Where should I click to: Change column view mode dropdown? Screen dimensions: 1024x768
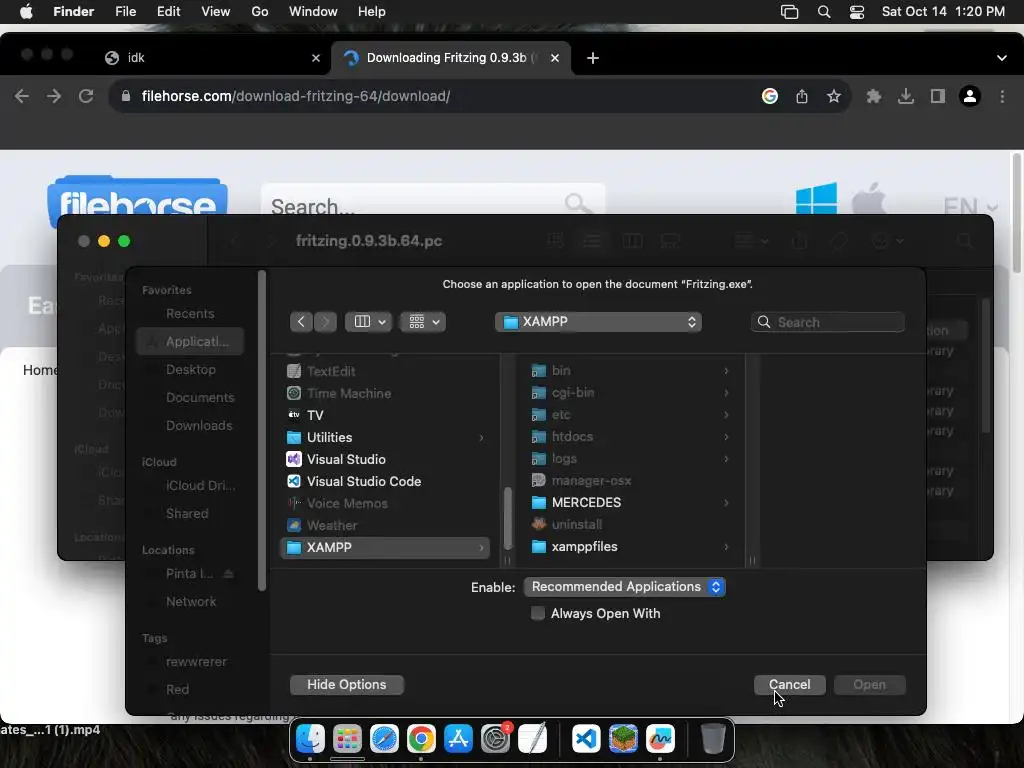[x=368, y=321]
